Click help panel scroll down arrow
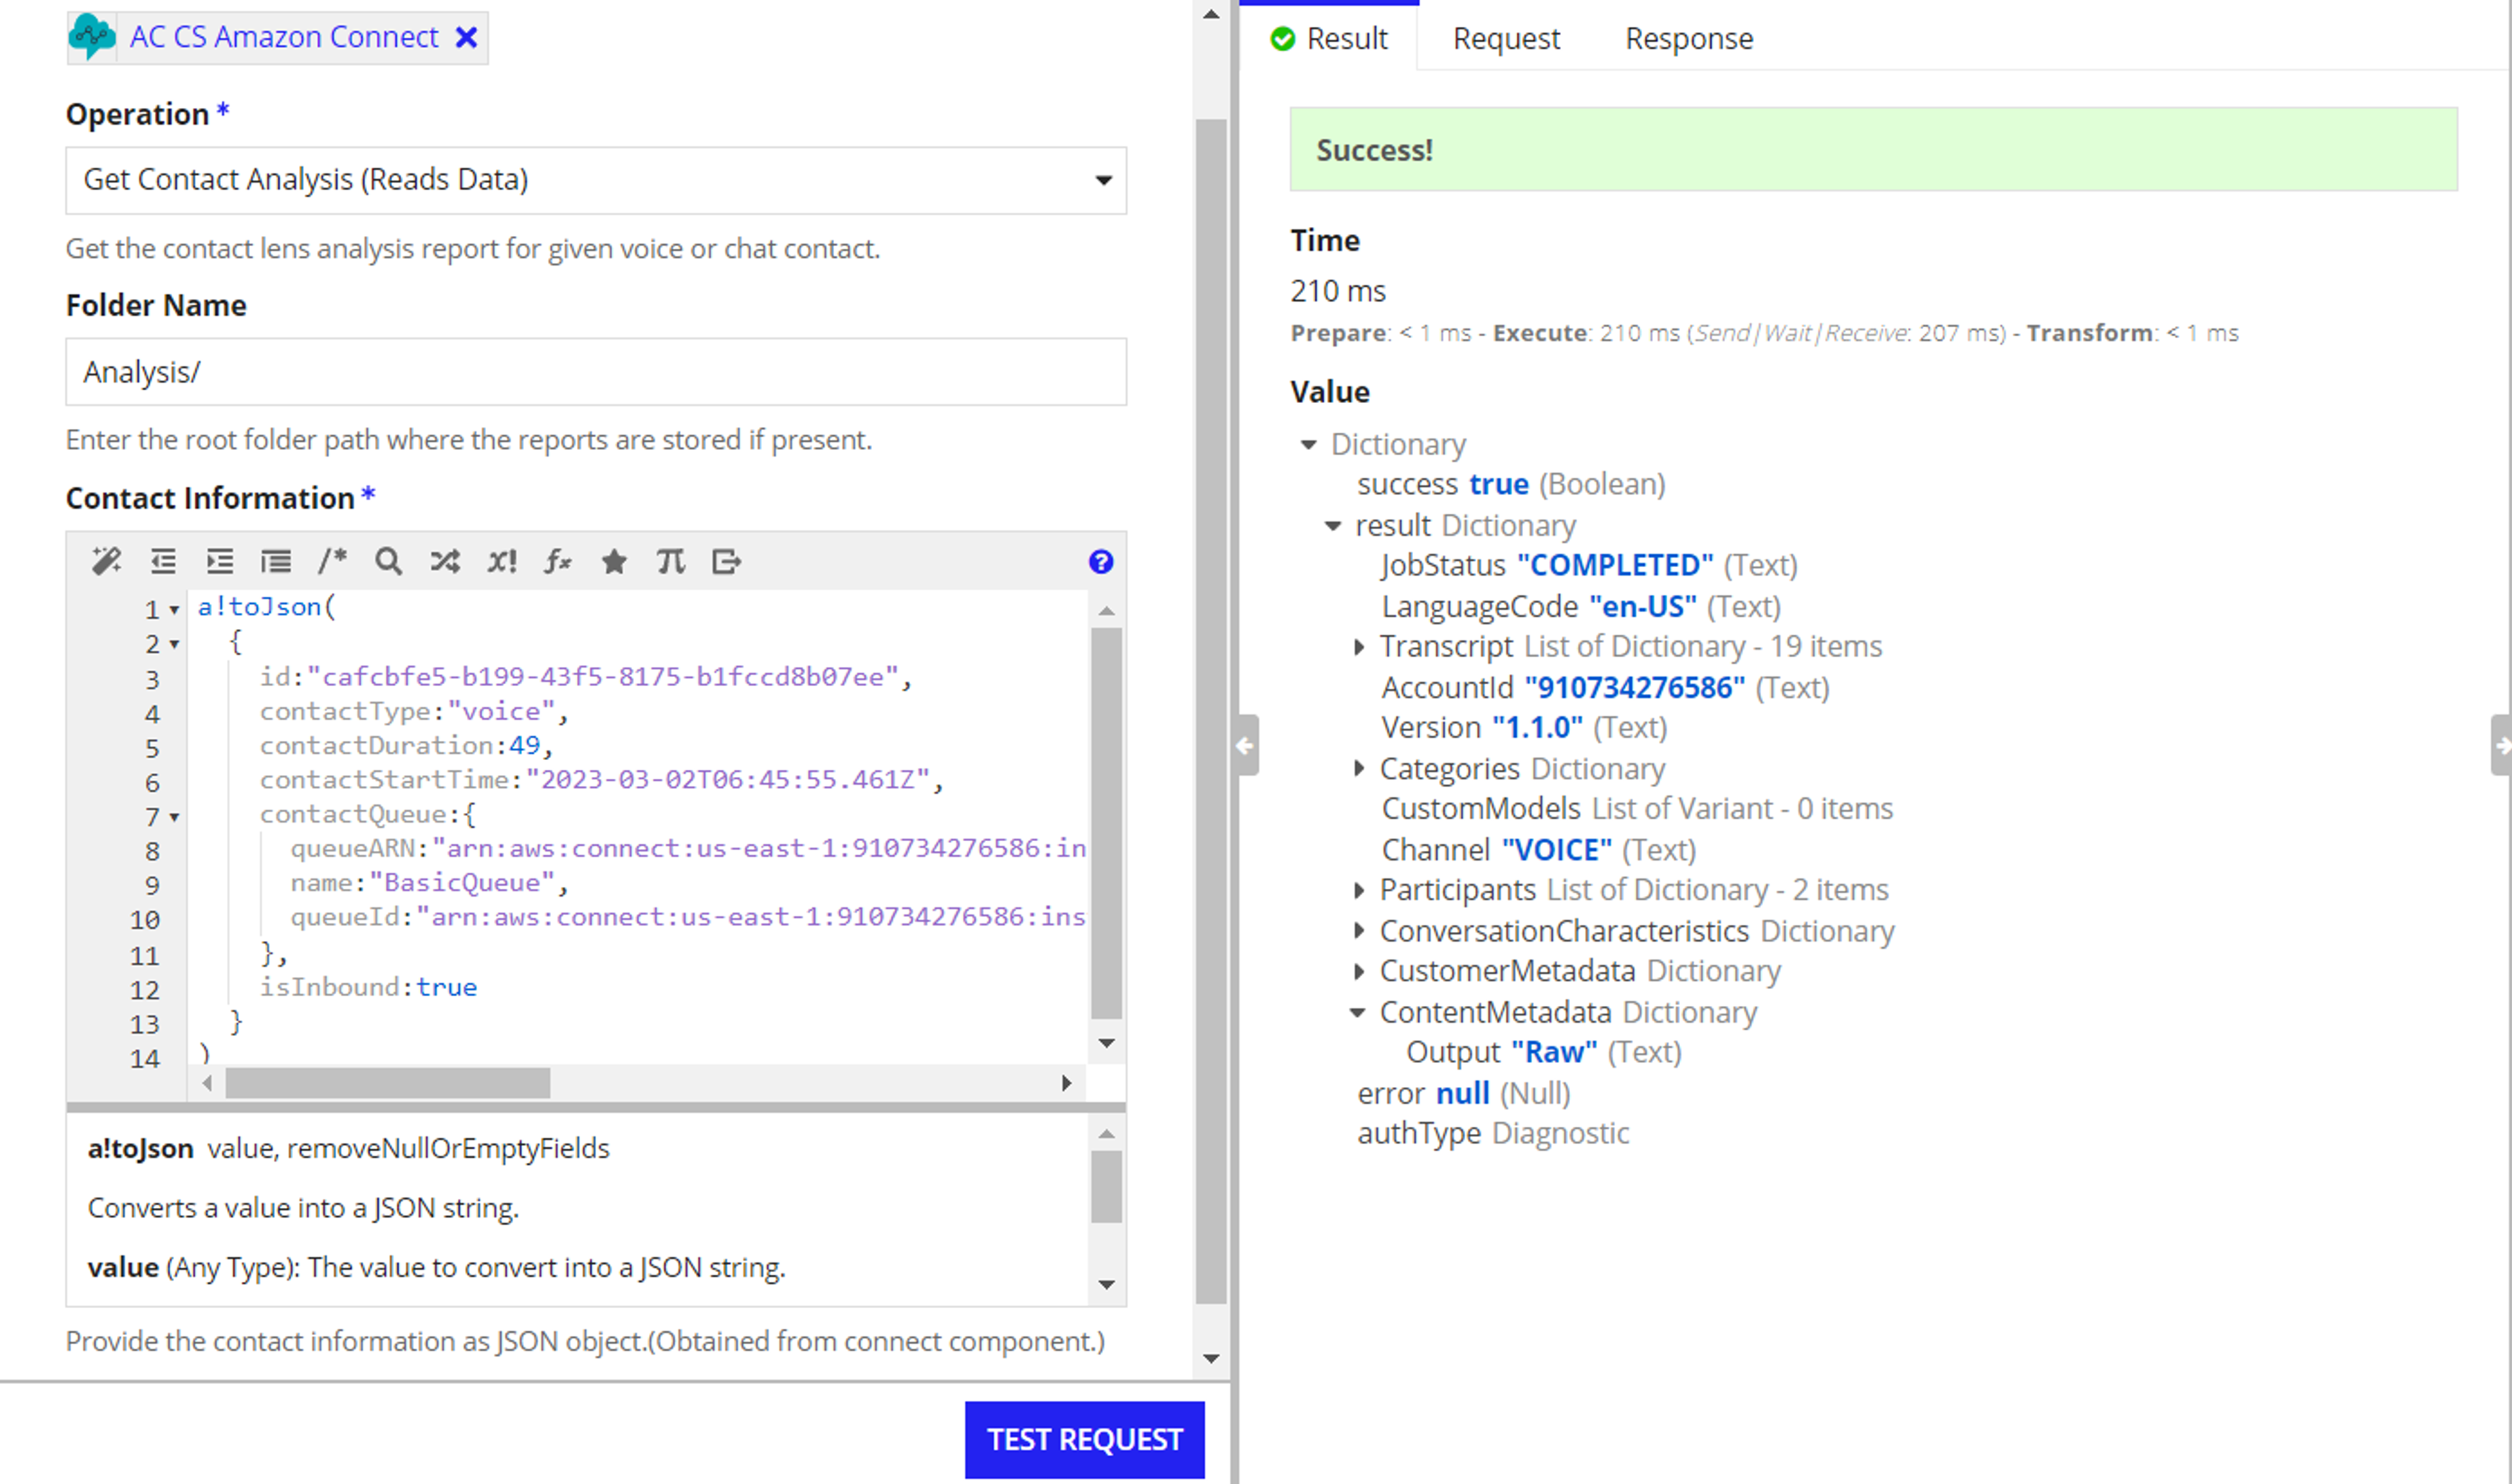2512x1484 pixels. [x=1106, y=1285]
